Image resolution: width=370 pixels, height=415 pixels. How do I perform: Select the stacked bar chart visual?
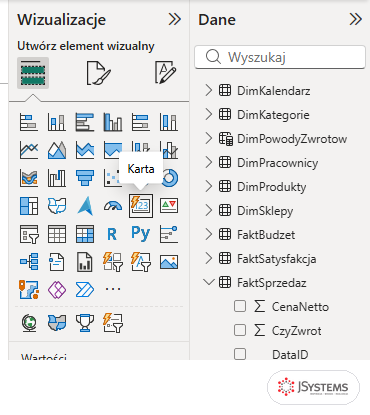[x=29, y=122]
